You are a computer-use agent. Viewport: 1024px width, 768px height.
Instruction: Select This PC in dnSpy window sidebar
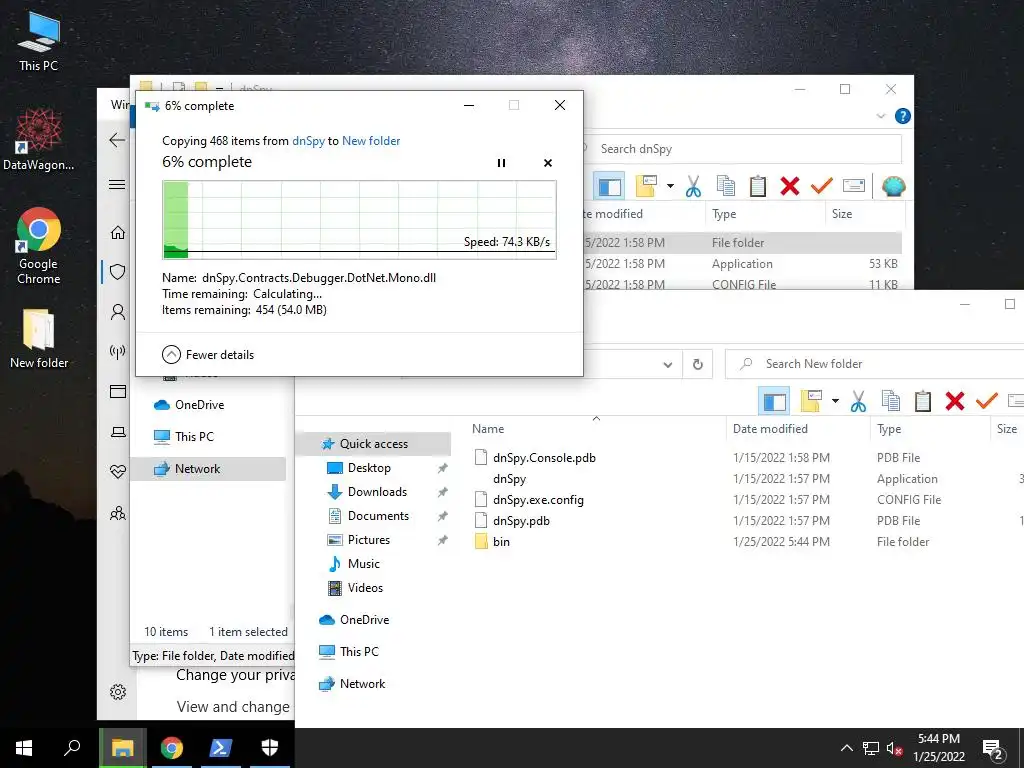[194, 437]
